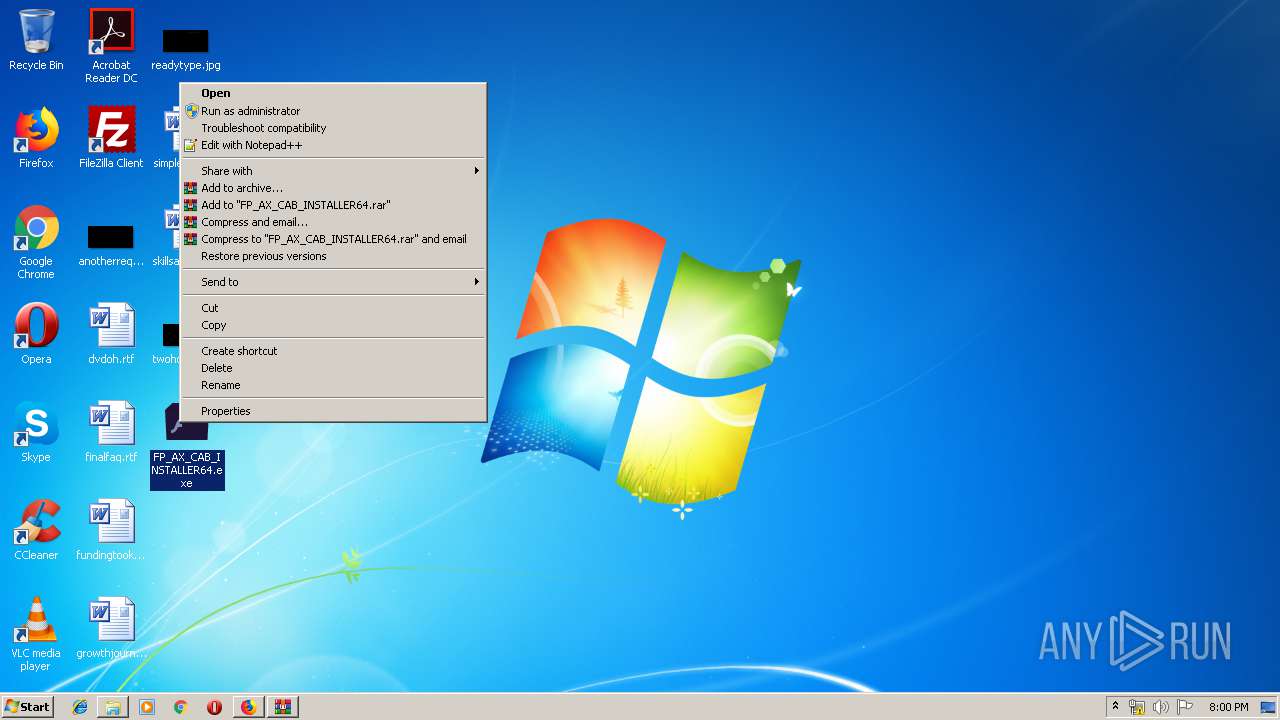Select the Opera desktop shortcut
This screenshot has width=1280, height=720.
tap(36, 334)
